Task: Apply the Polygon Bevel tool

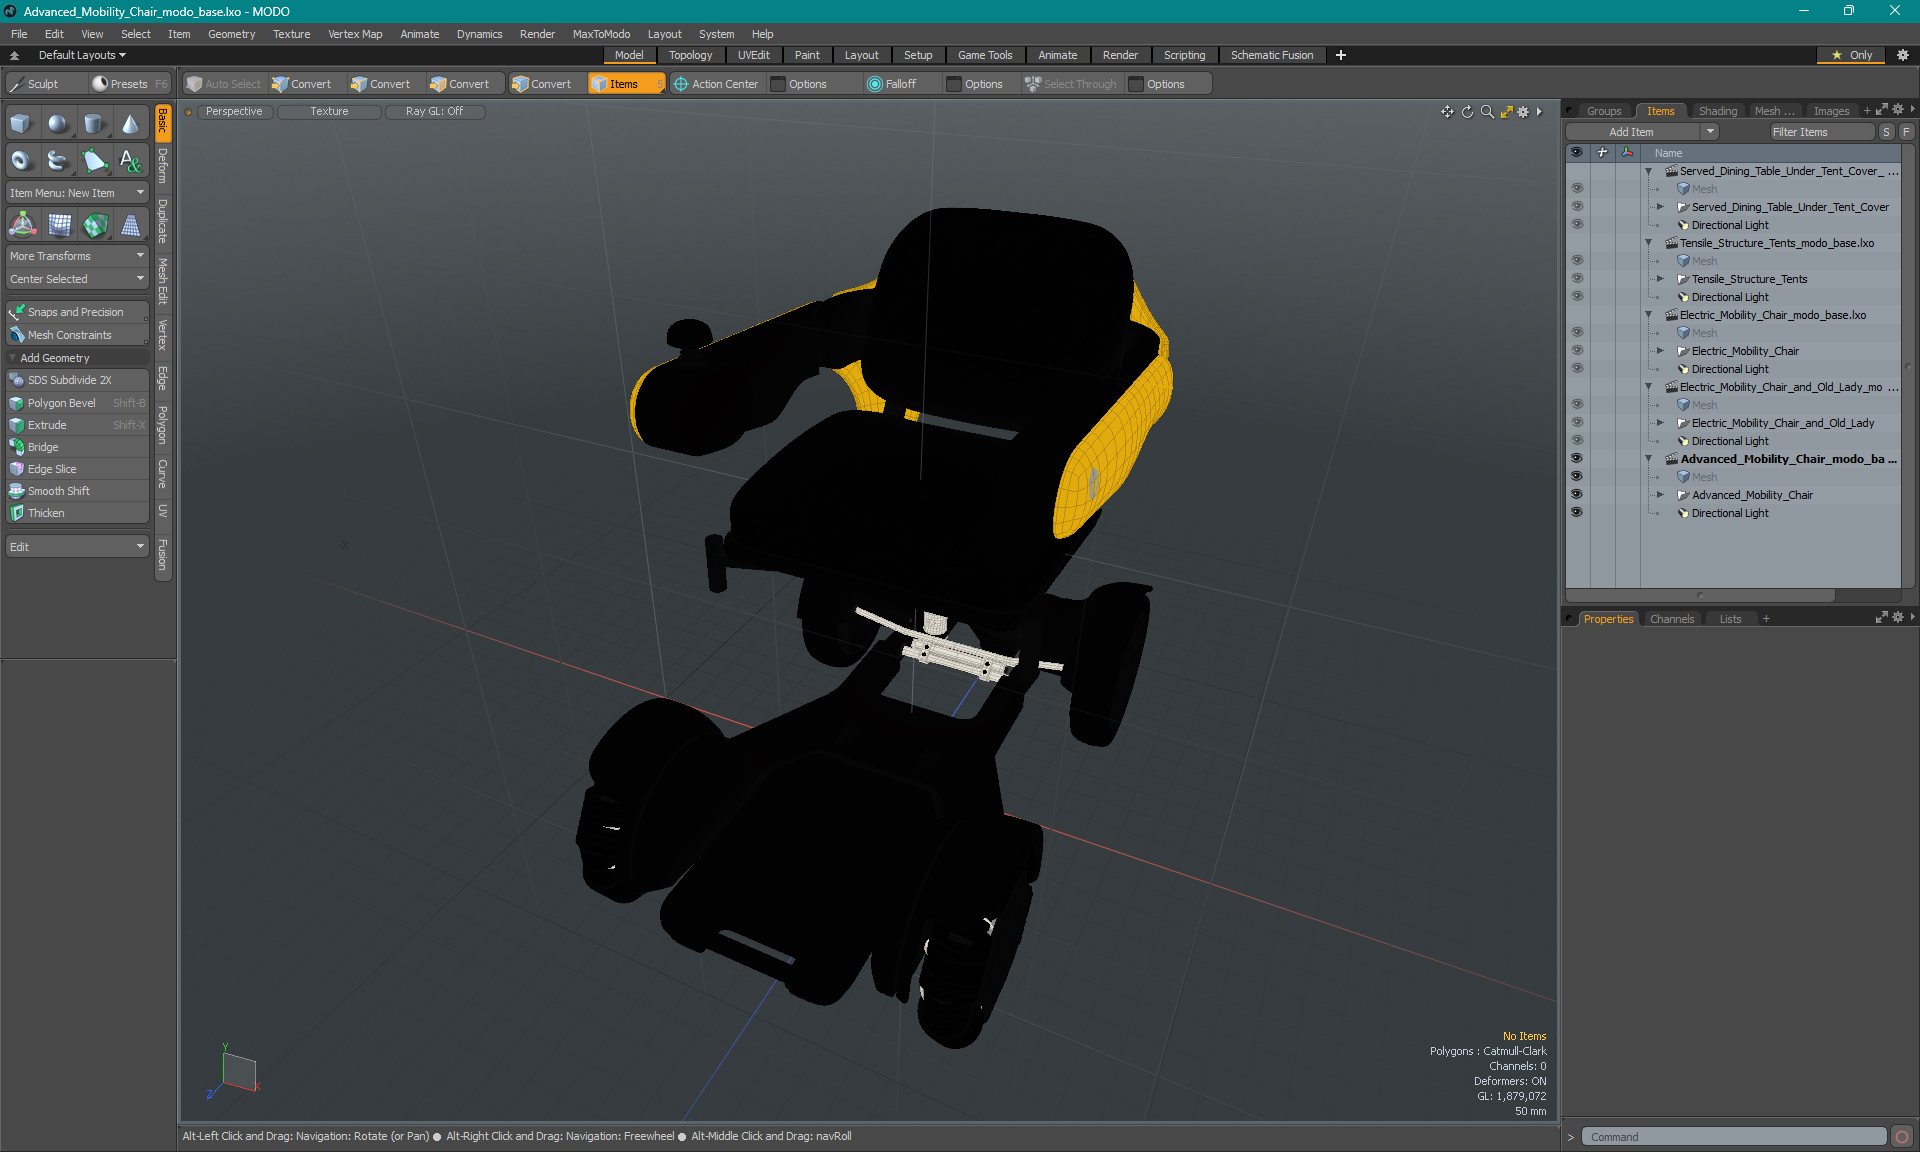Action: (77, 403)
